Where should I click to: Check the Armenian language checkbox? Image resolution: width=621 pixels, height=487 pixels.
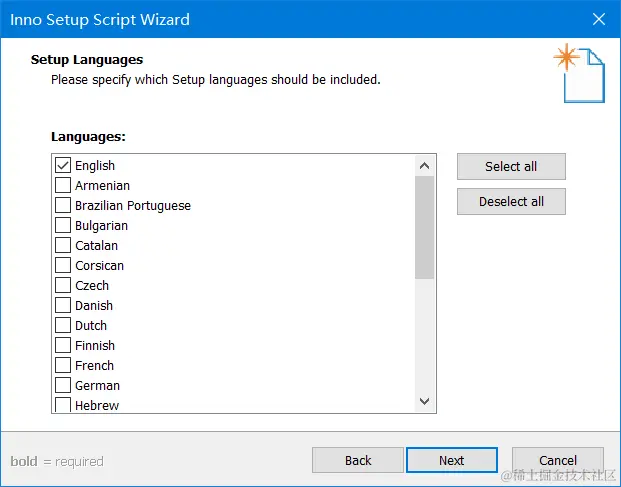(63, 185)
